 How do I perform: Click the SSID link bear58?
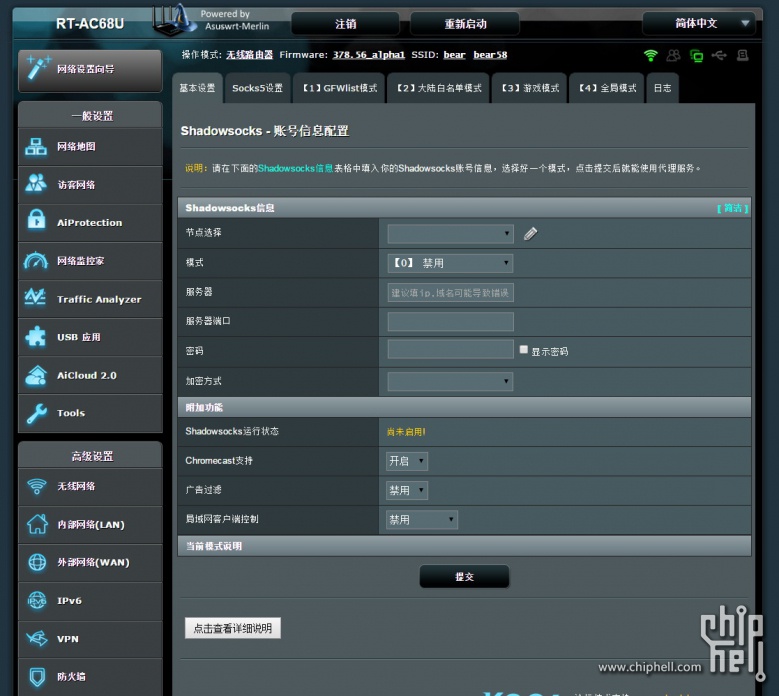click(x=490, y=55)
